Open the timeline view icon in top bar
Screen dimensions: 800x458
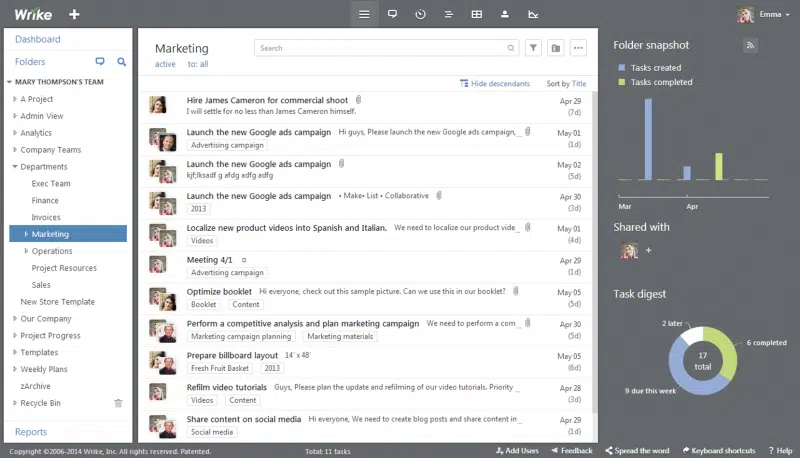pos(448,14)
